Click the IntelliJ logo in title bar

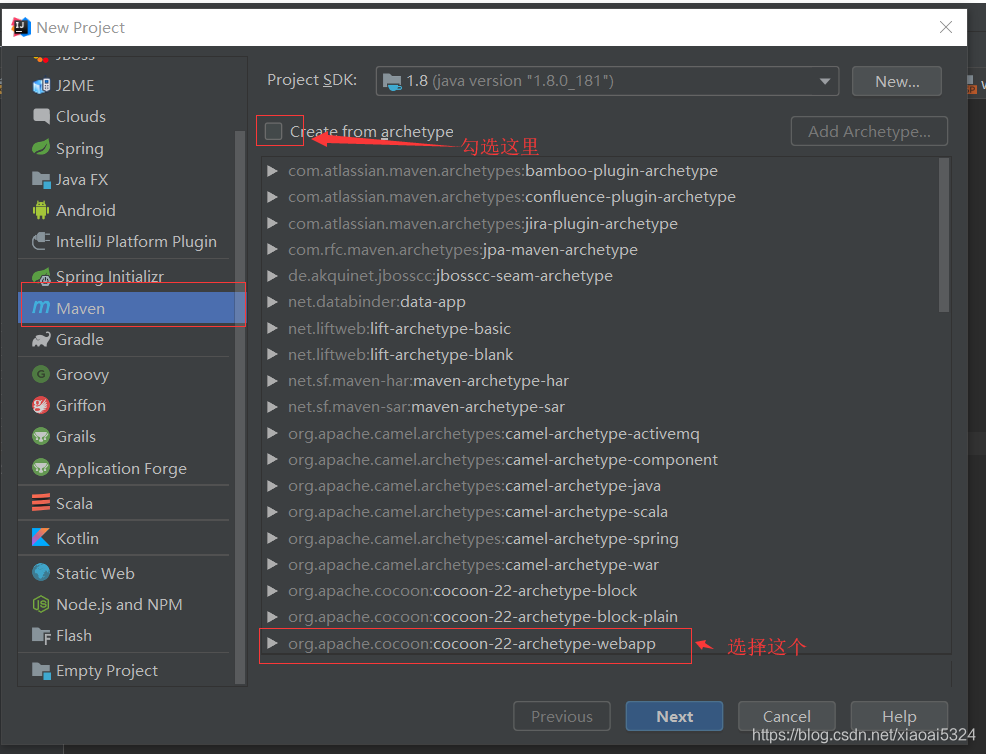[21, 27]
